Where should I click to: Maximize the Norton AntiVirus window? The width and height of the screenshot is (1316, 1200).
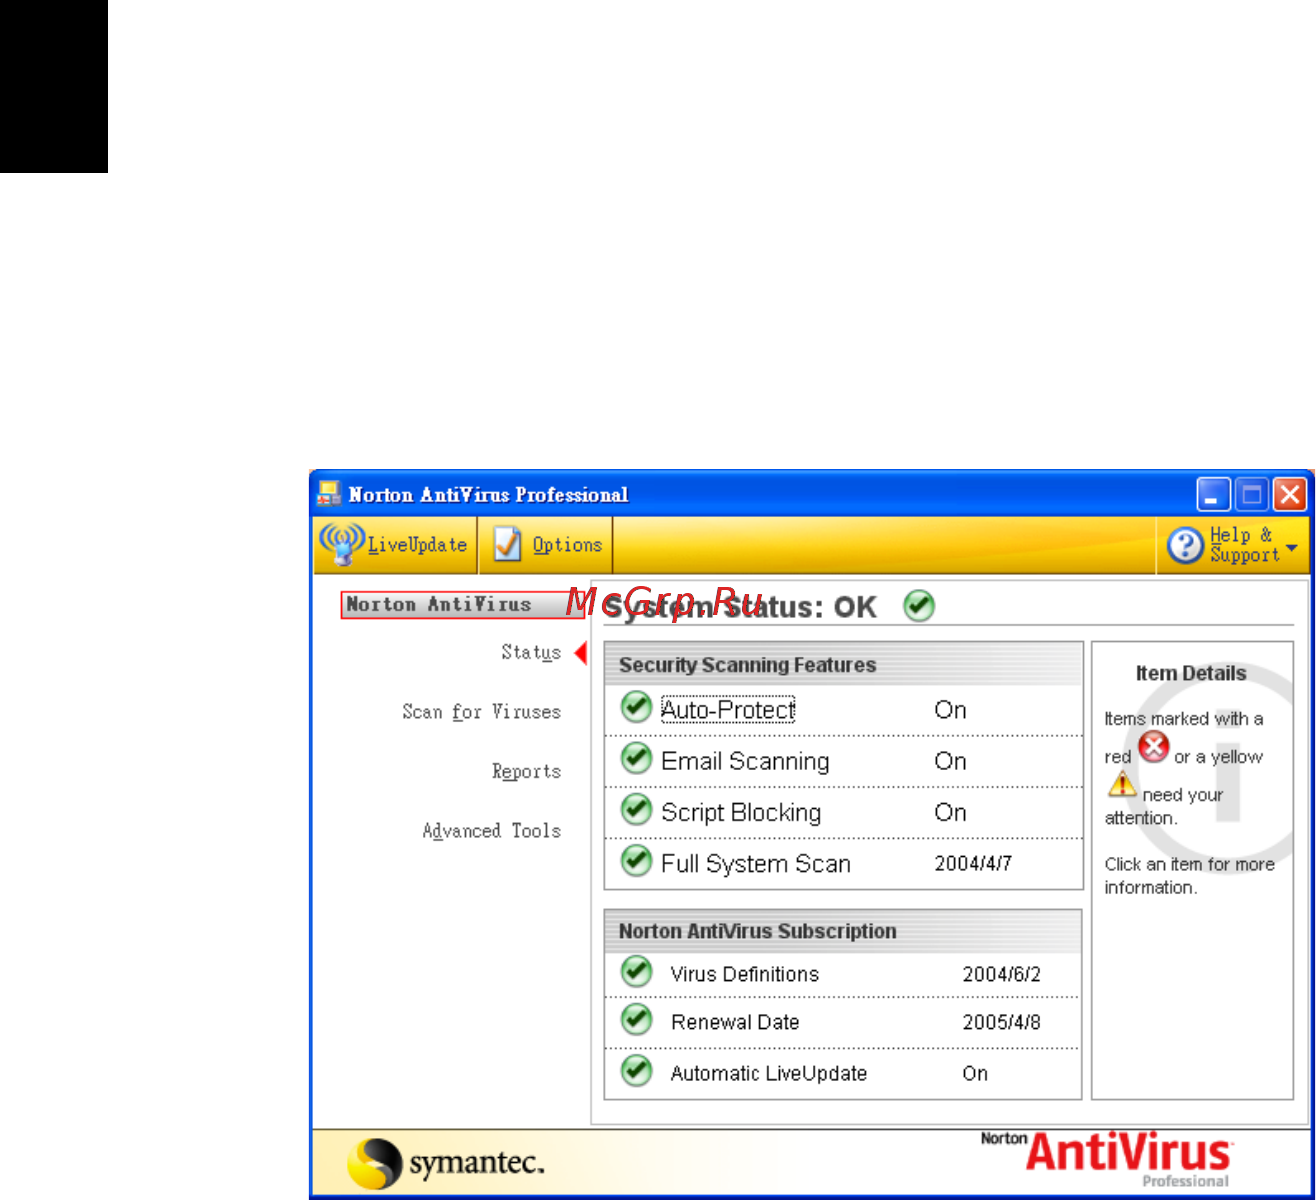[x=1252, y=494]
